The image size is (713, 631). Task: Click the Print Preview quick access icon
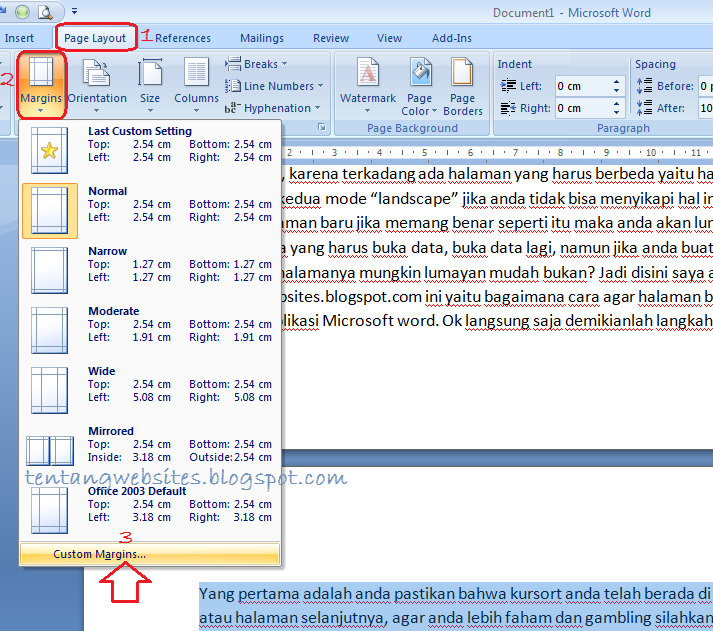[x=45, y=11]
